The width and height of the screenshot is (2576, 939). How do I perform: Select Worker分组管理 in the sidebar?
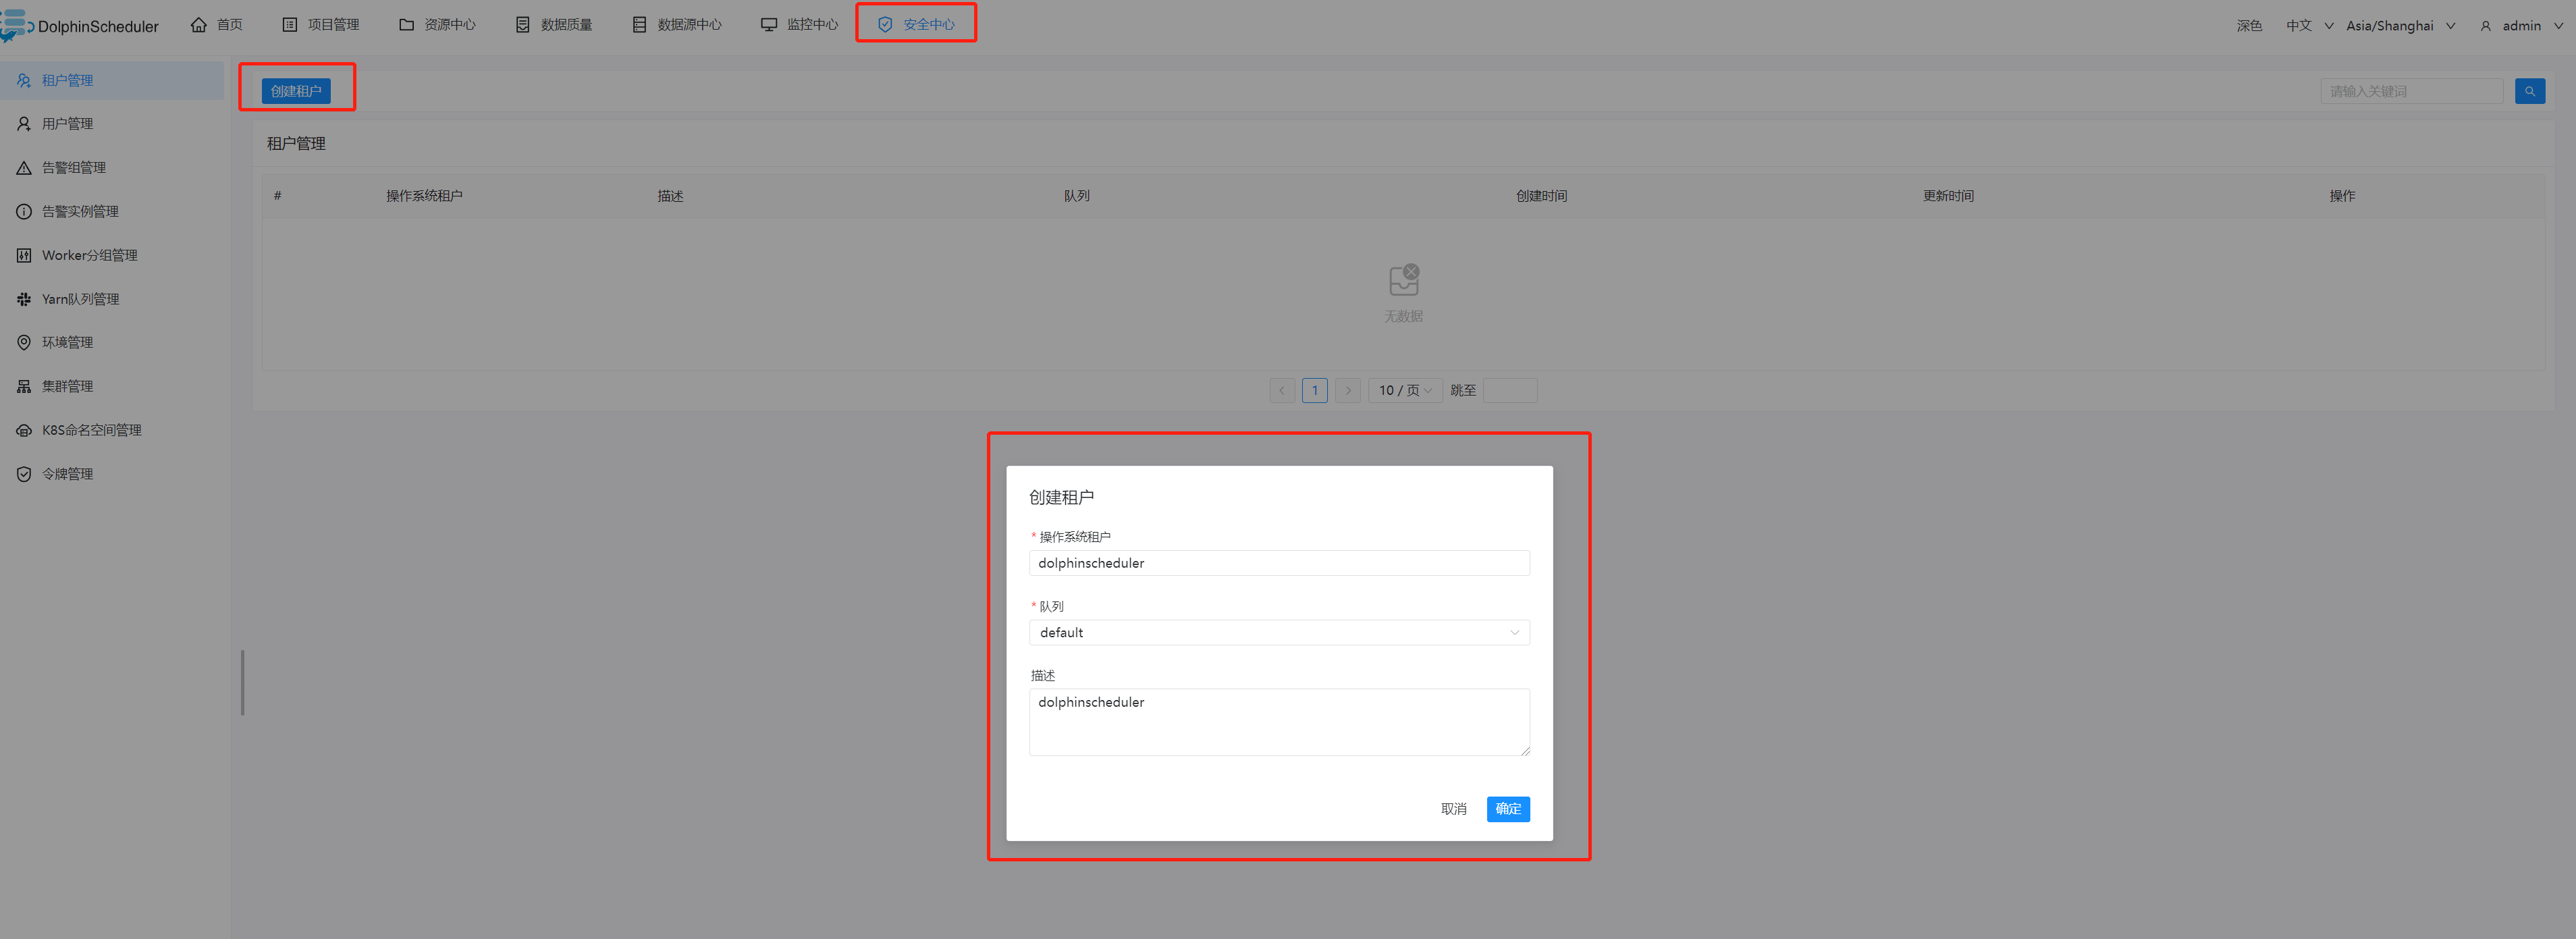pos(112,255)
